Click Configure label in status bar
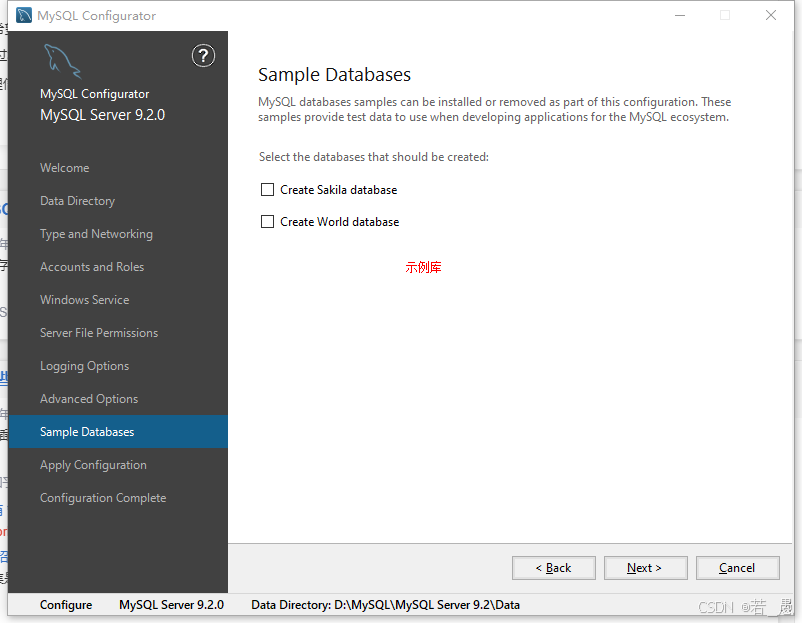Screen dimensions: 802x623 66,605
